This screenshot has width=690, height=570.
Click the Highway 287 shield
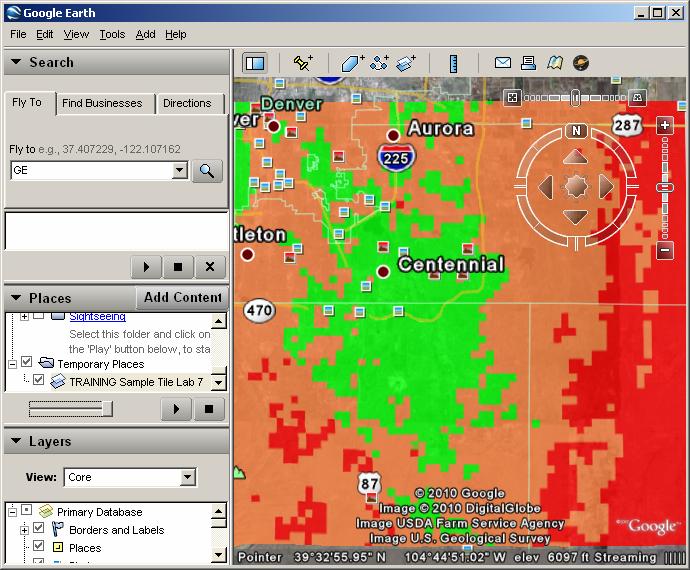627,125
